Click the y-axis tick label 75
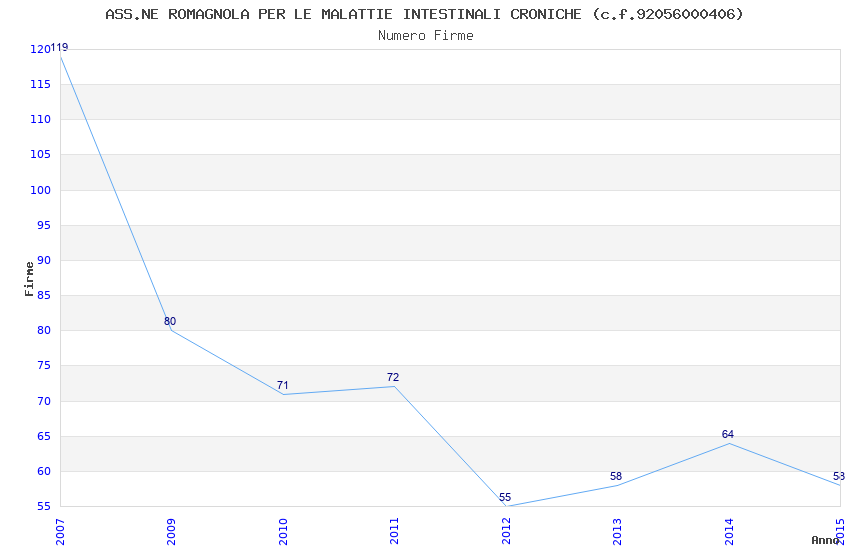The image size is (850, 550). click(44, 365)
